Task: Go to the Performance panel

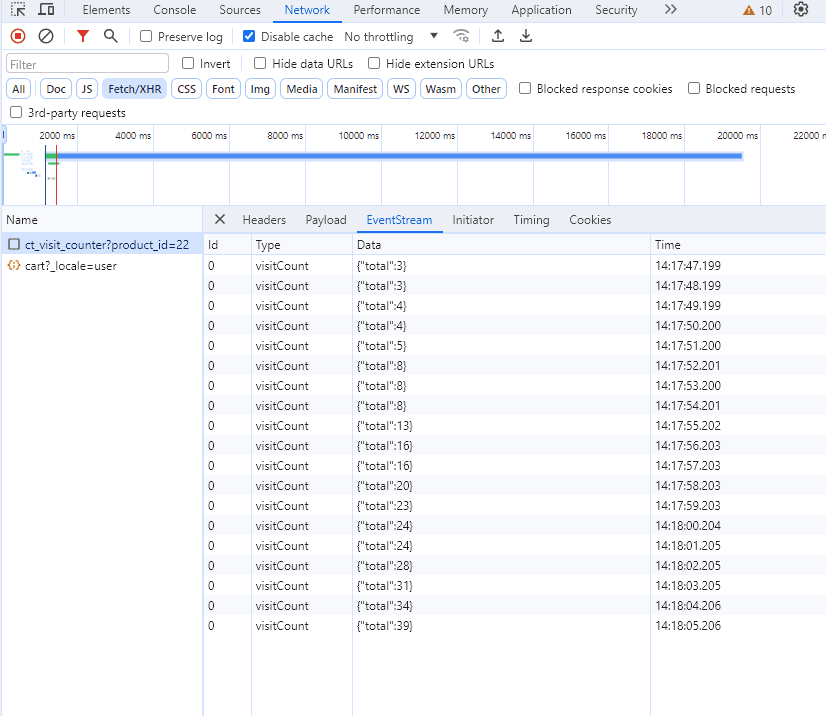Action: tap(387, 10)
